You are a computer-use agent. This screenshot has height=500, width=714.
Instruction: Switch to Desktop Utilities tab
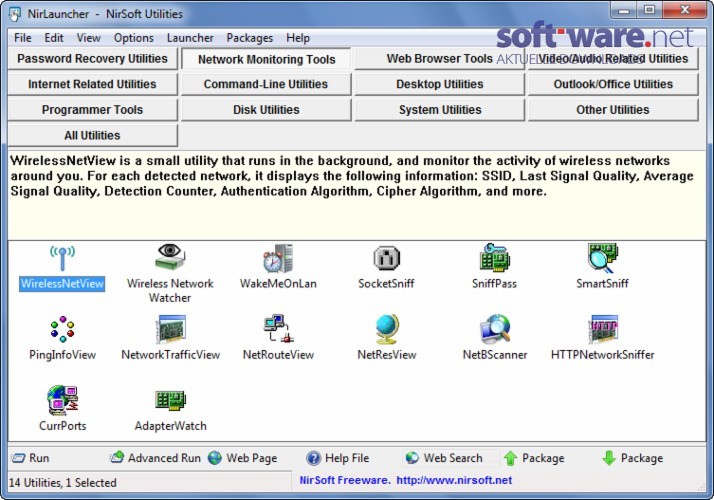click(x=440, y=84)
